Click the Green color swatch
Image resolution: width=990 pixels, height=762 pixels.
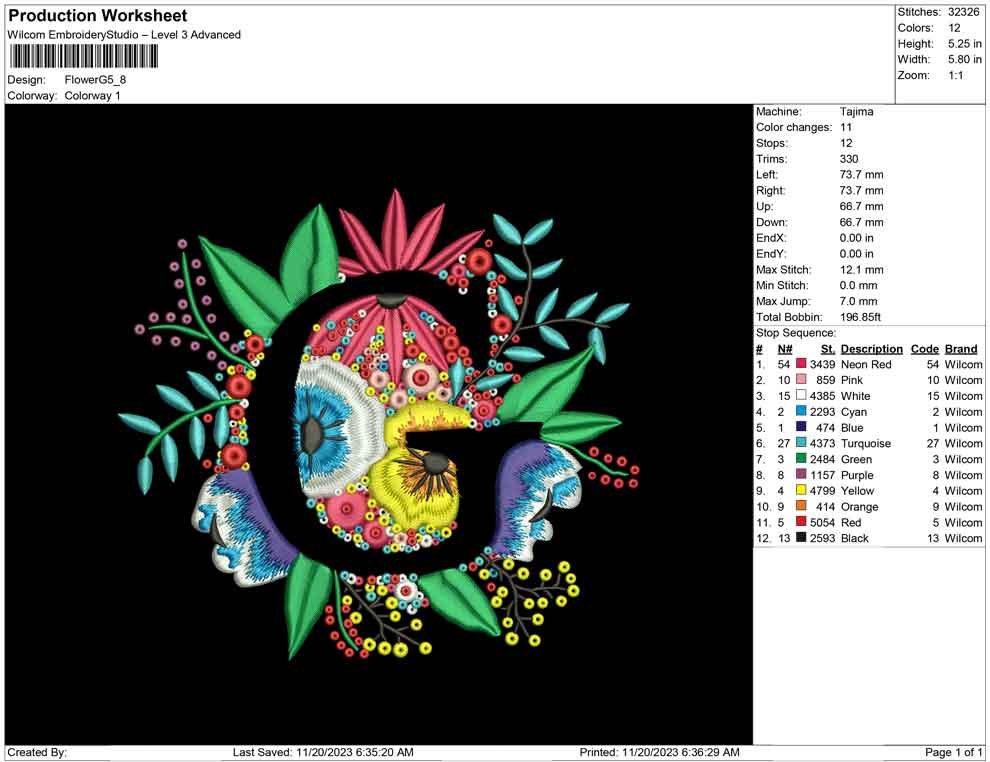click(801, 458)
